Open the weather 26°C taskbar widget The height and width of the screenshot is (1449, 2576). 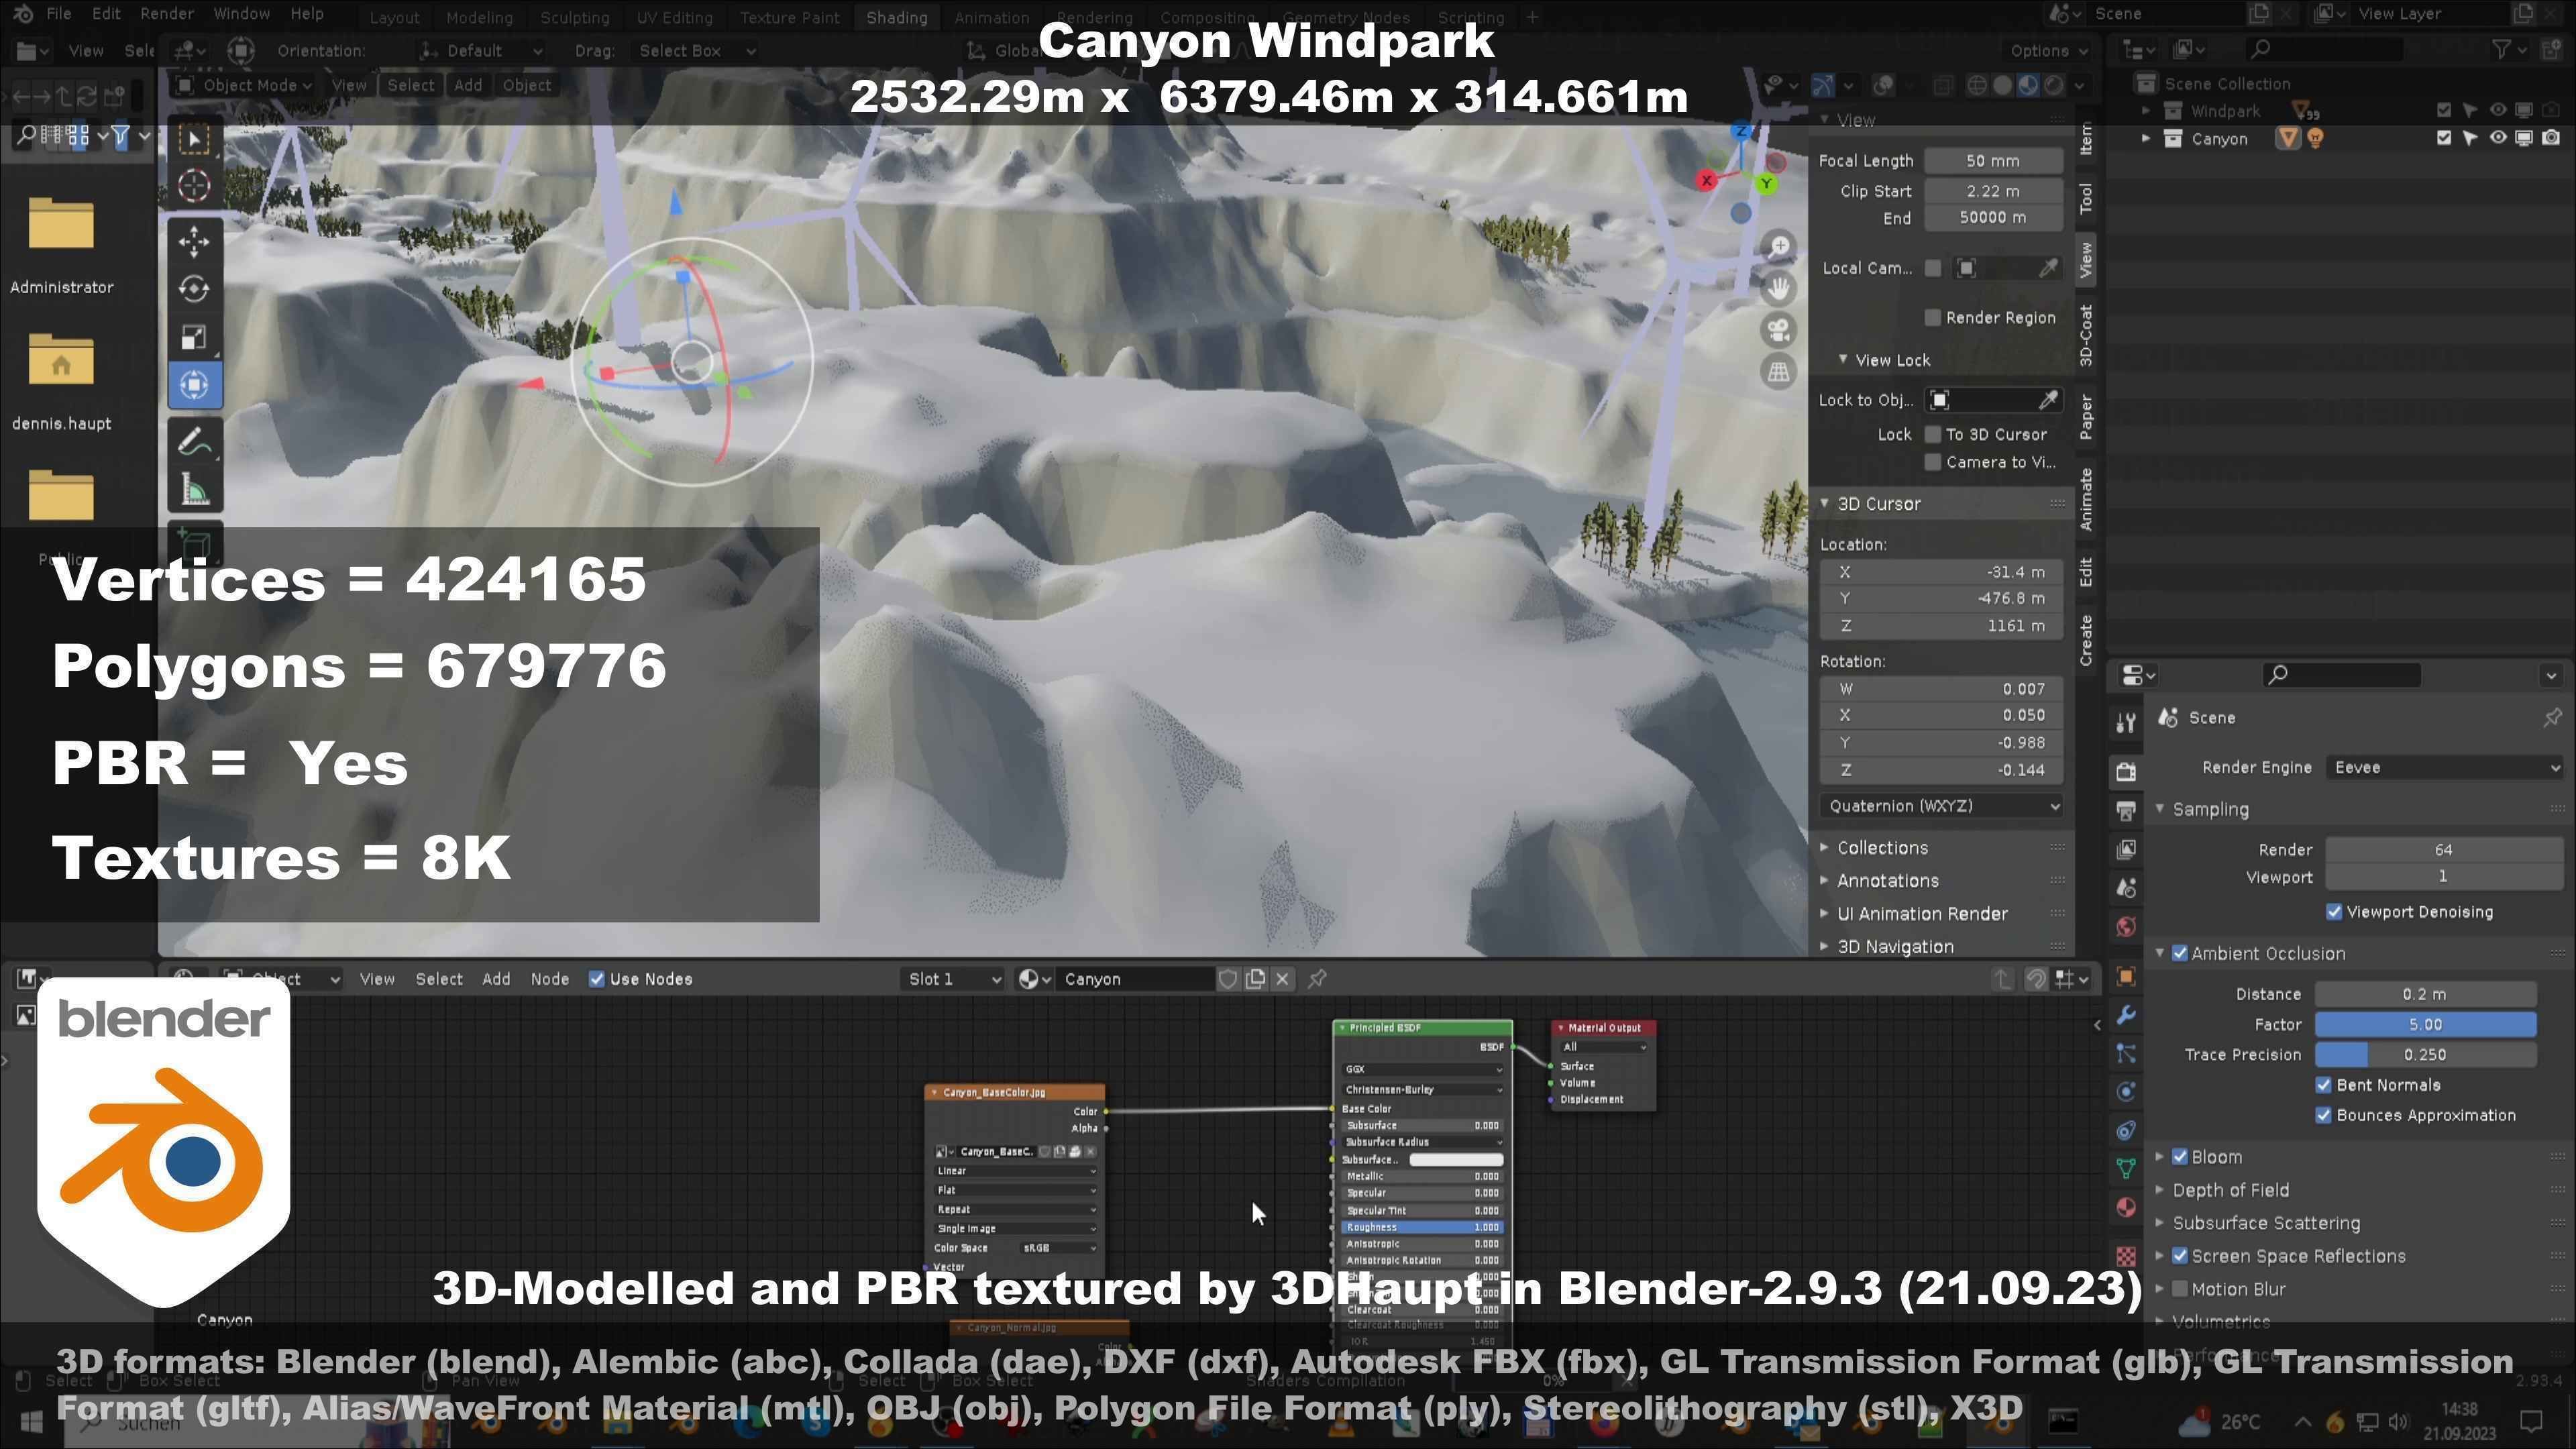point(2218,1422)
